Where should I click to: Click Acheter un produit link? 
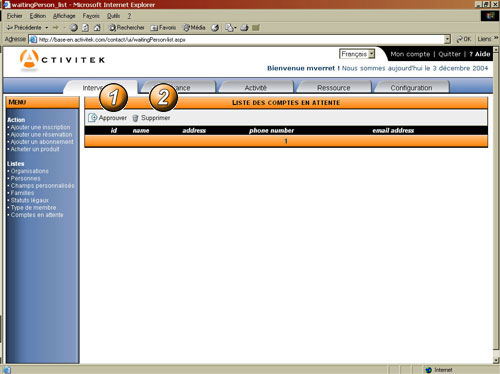click(35, 149)
